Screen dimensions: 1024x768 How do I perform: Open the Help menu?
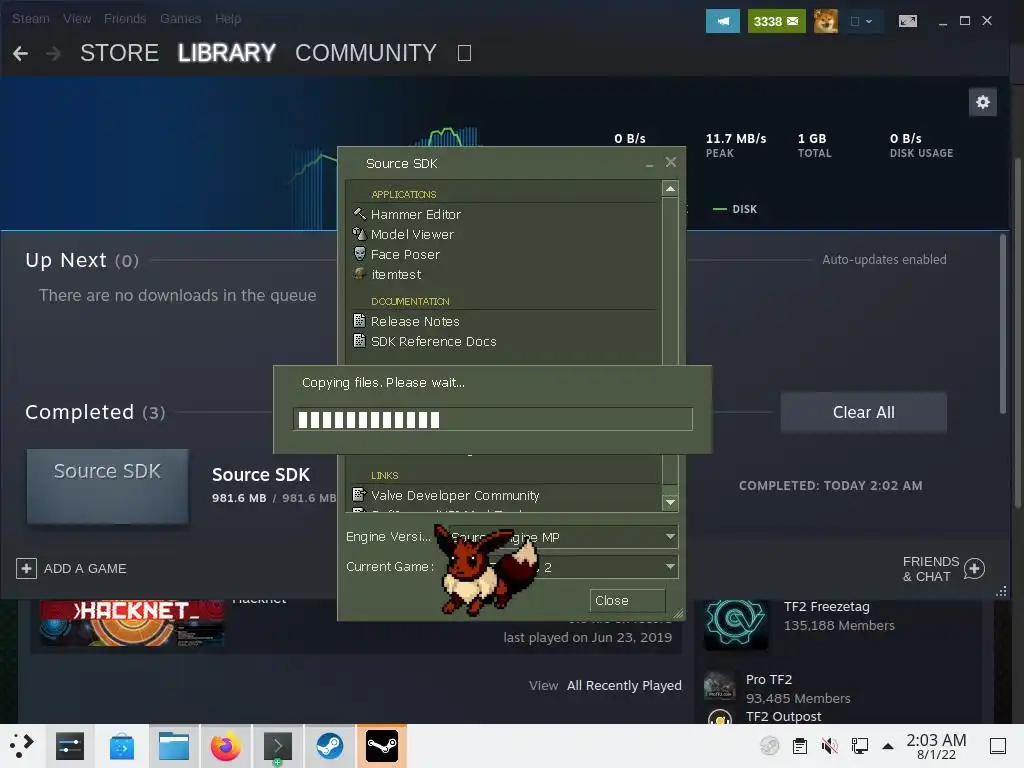pos(228,19)
